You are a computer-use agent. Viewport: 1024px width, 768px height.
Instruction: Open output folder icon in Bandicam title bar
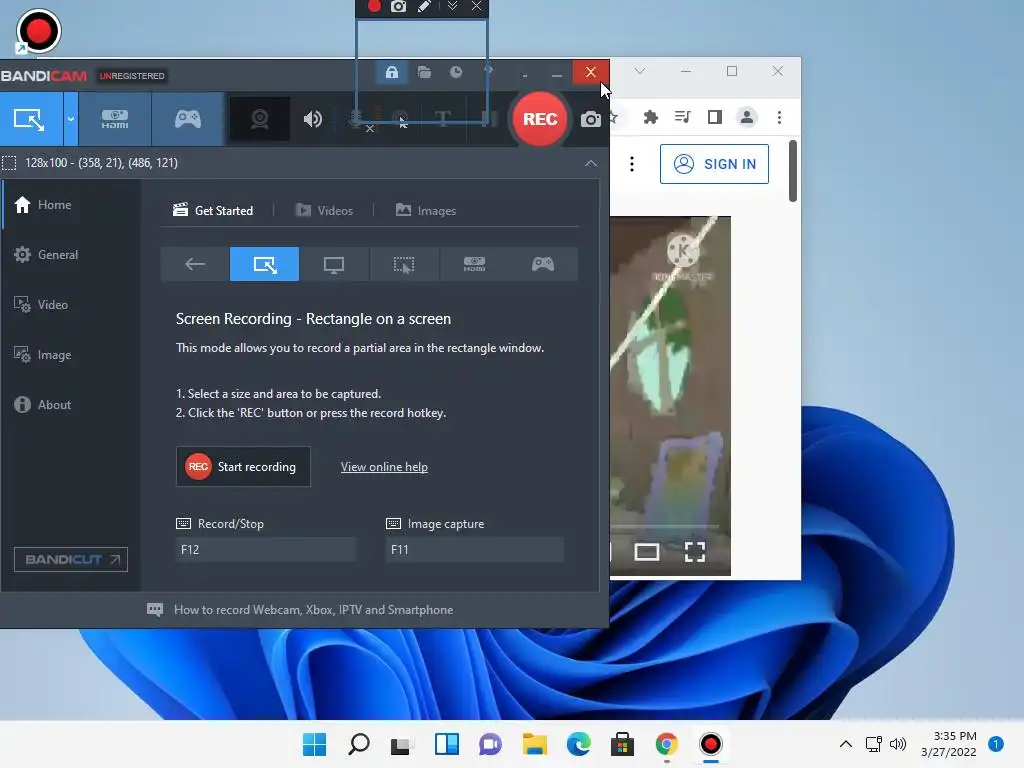(424, 72)
